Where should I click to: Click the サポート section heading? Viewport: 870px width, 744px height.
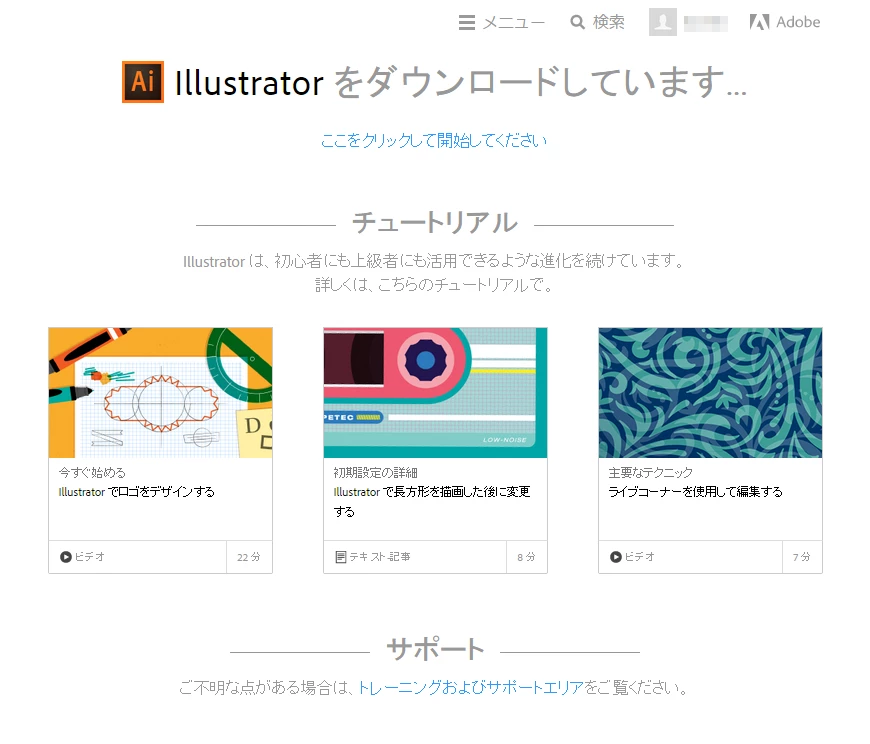coord(435,649)
